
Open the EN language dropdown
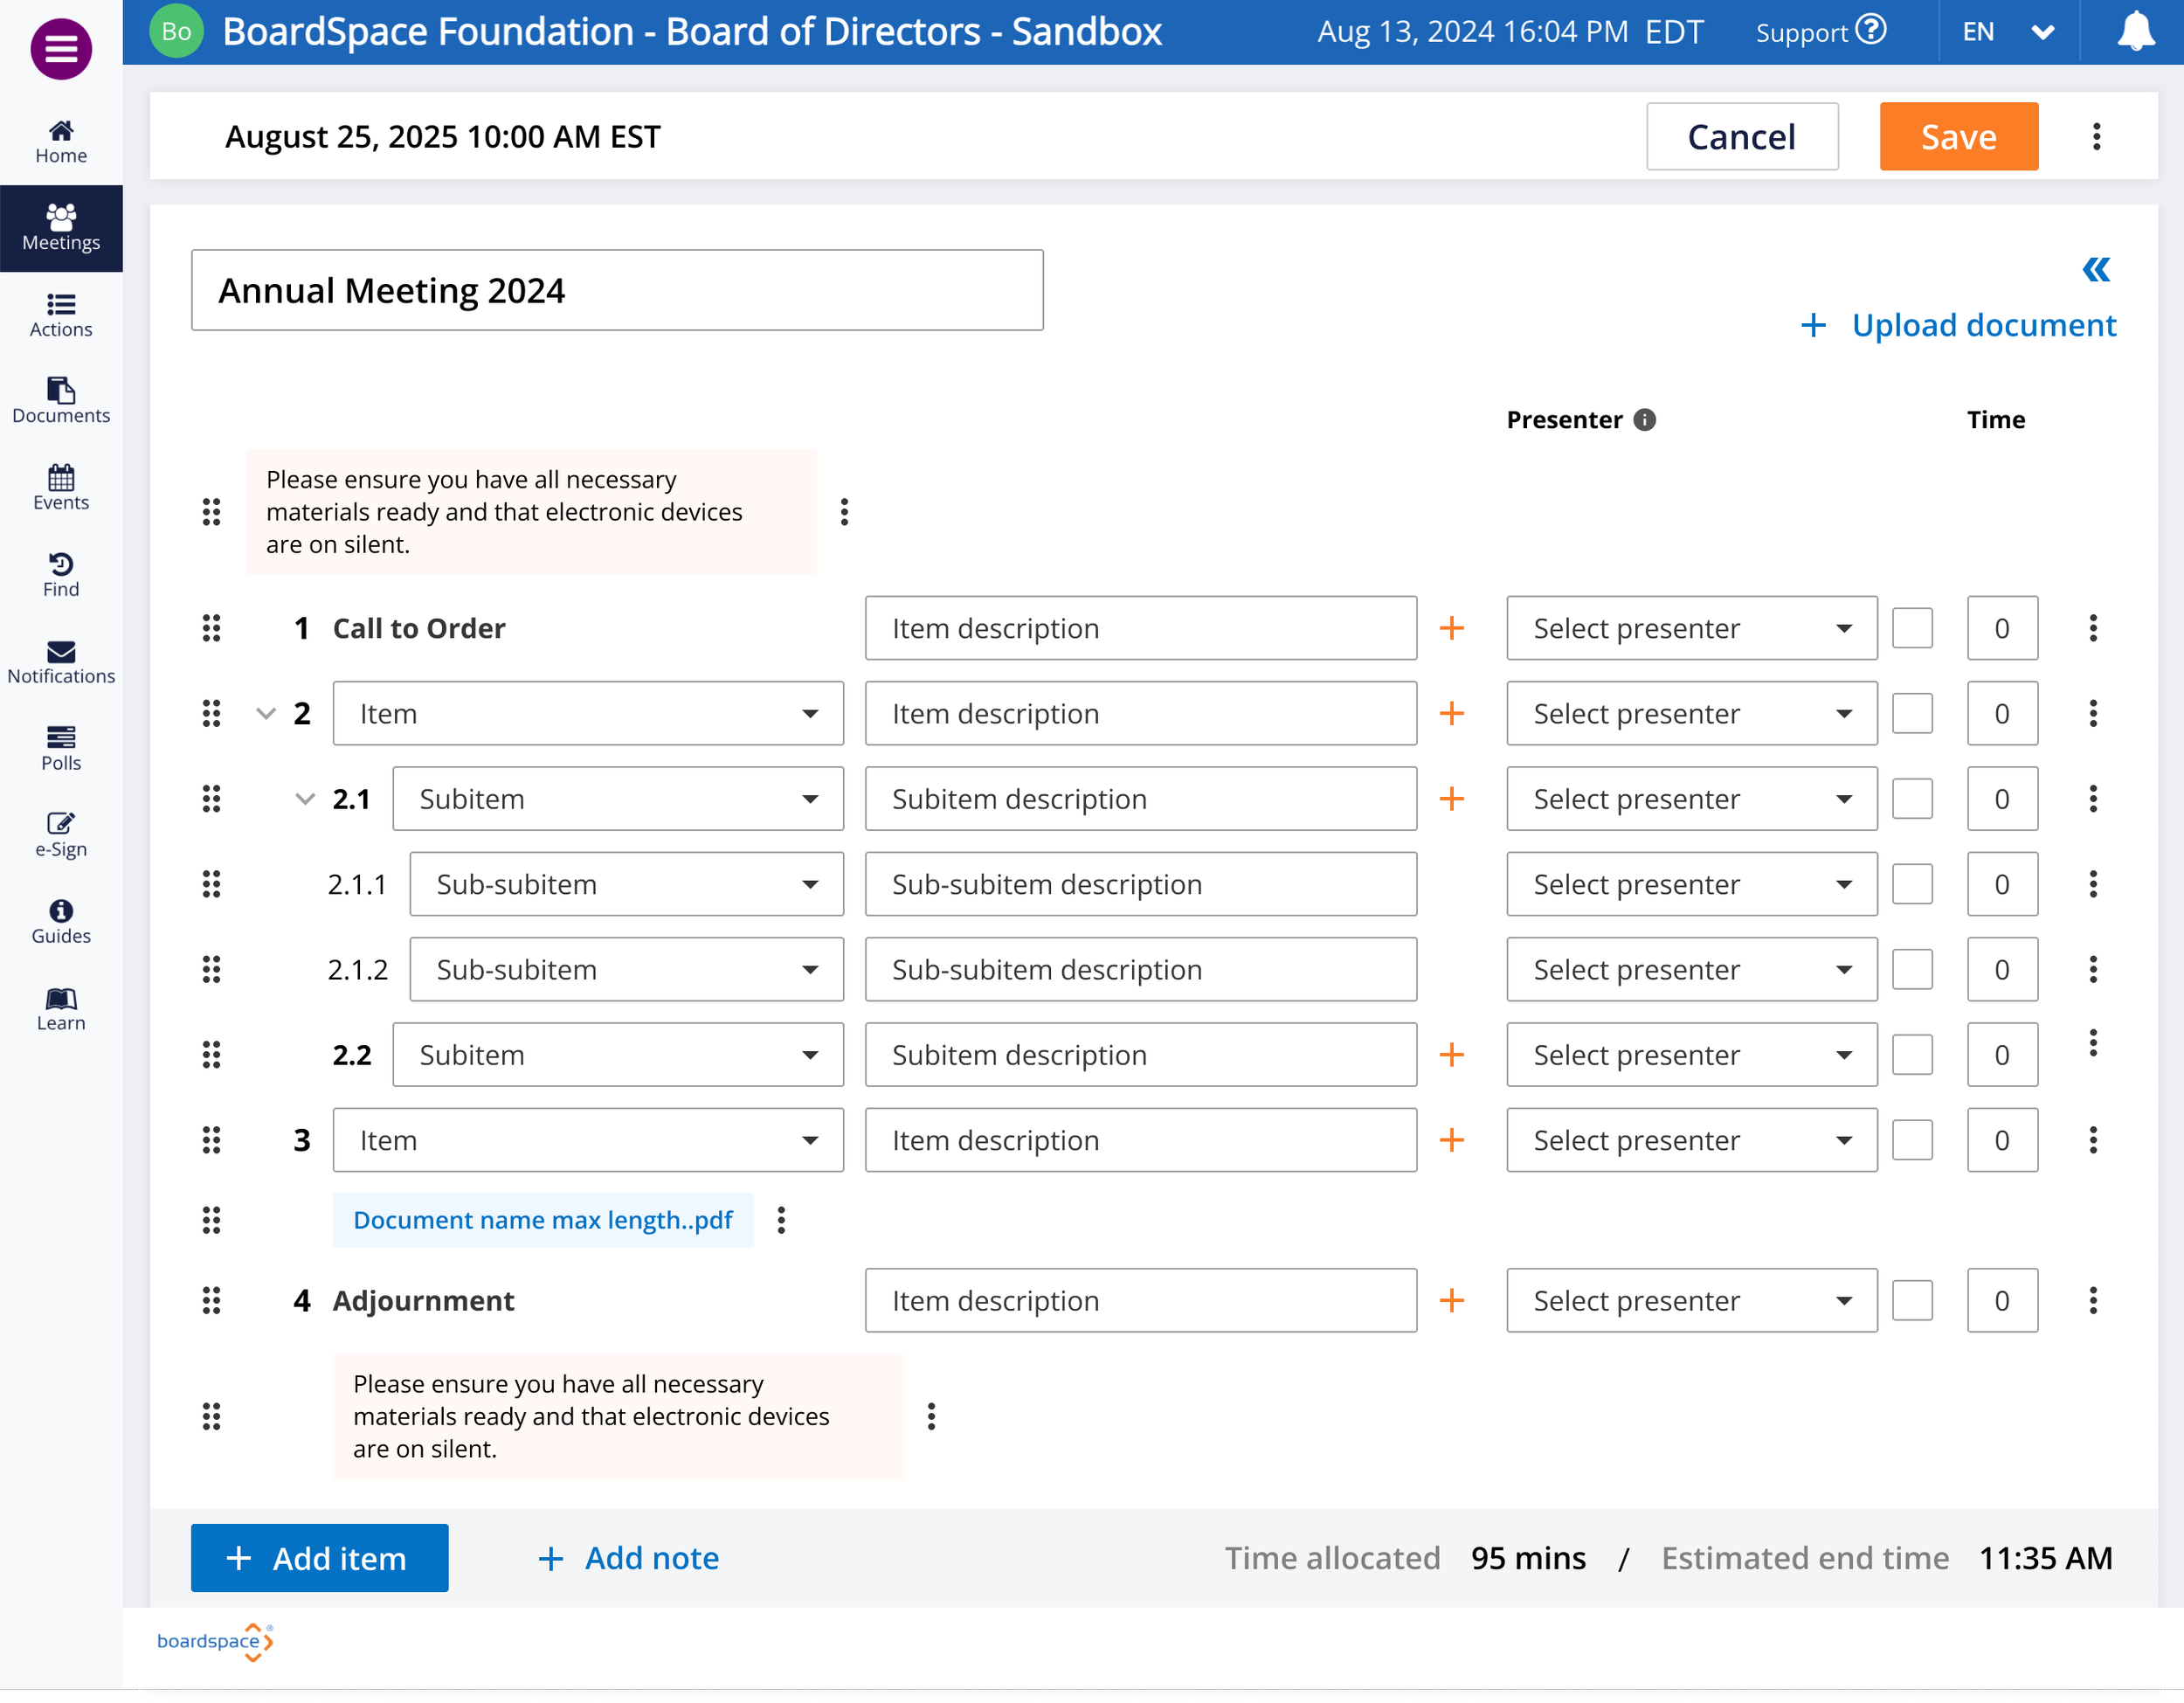[2008, 32]
